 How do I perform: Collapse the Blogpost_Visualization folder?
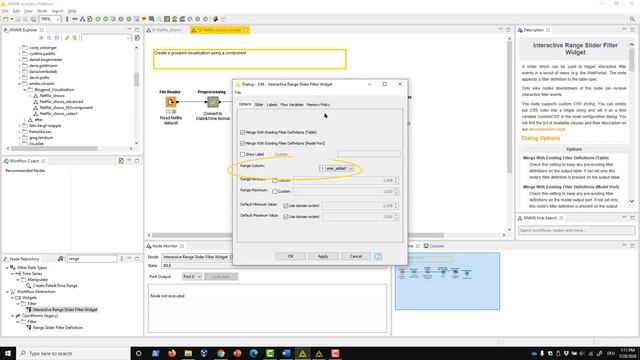(x=25, y=89)
